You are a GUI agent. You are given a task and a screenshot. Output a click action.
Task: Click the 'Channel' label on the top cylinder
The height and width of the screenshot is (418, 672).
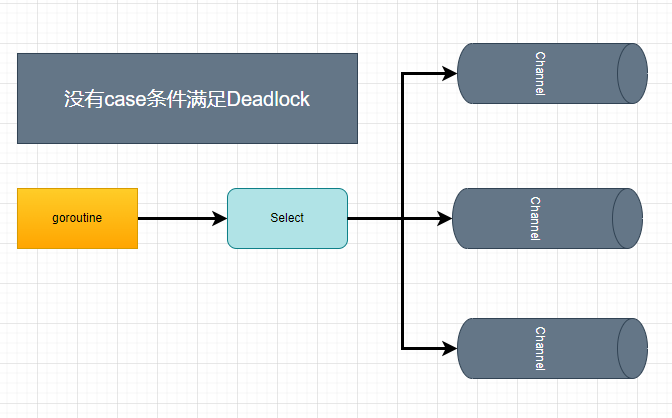[541, 73]
